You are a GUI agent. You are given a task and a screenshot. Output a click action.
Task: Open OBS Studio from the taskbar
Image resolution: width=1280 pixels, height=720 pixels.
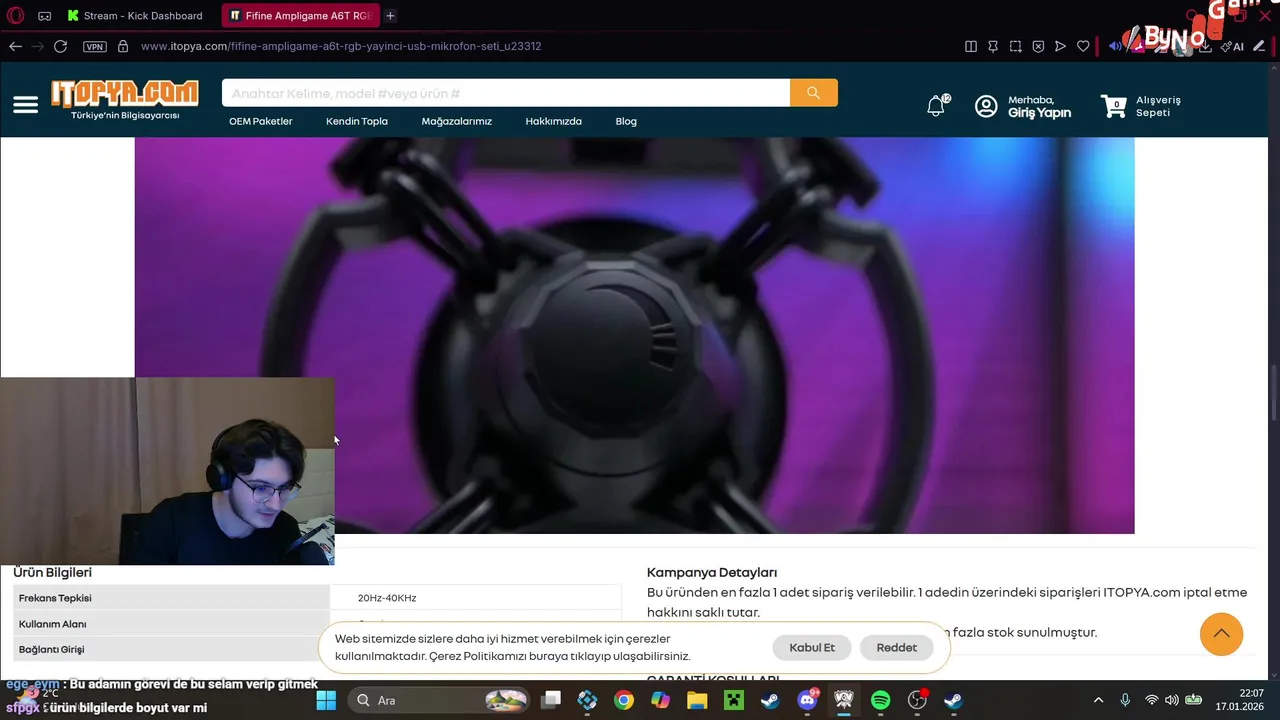click(917, 700)
